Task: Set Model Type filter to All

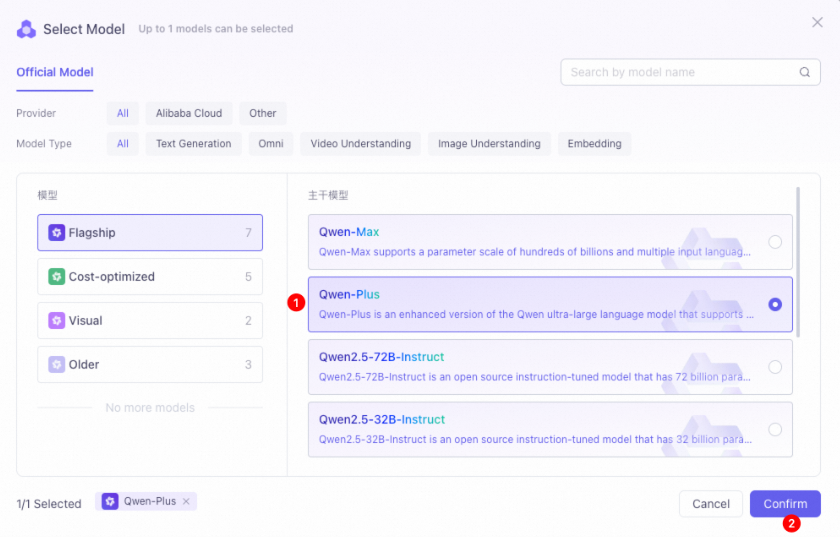Action: click(x=123, y=144)
